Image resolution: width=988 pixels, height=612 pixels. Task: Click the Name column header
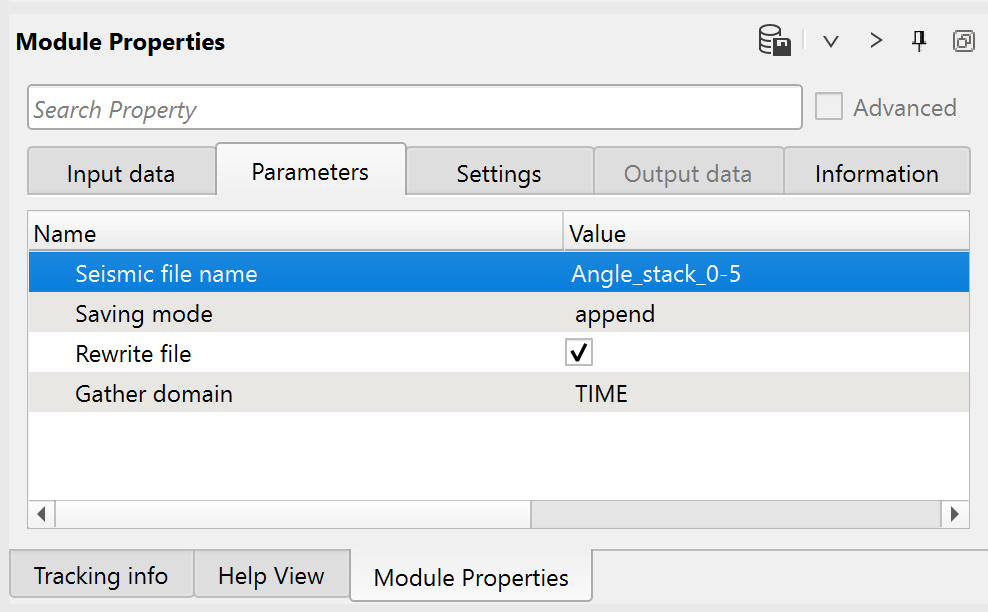click(295, 234)
